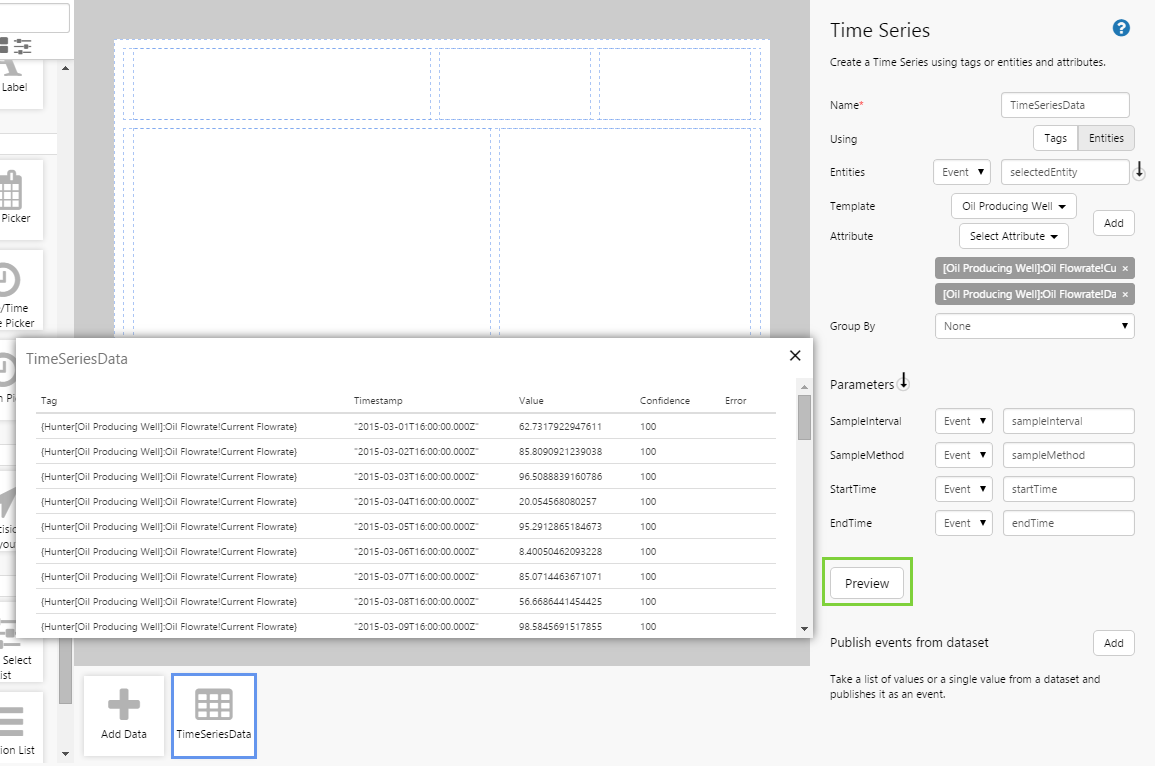This screenshot has width=1156, height=767.
Task: Expand the Group By dropdown
Action: 1034,326
